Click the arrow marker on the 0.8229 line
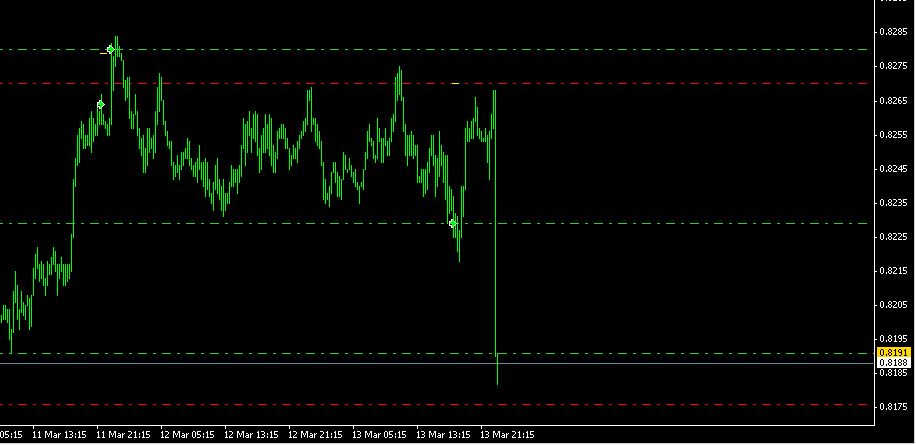 click(453, 223)
